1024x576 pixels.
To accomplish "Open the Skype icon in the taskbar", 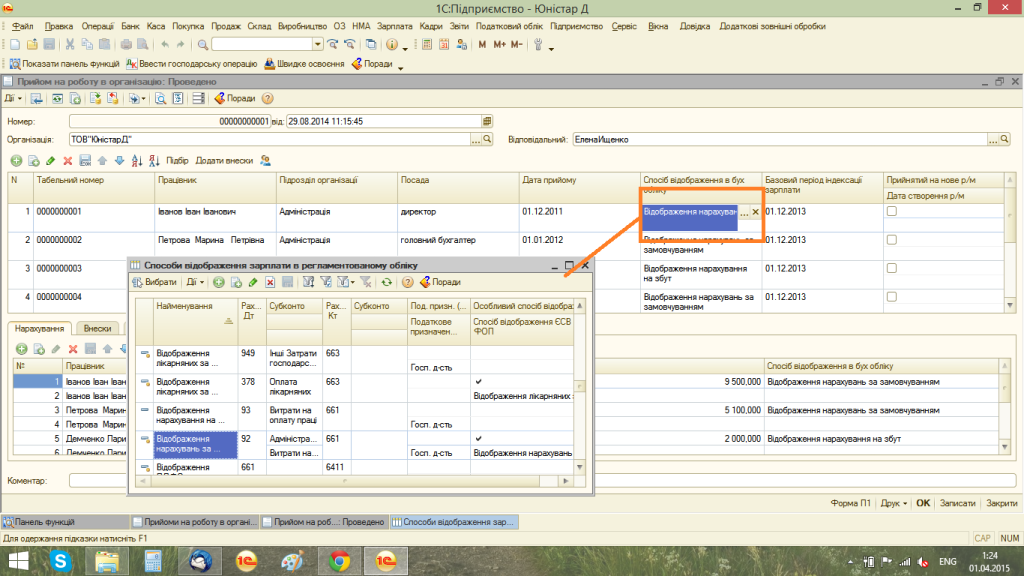I will click(x=60, y=561).
